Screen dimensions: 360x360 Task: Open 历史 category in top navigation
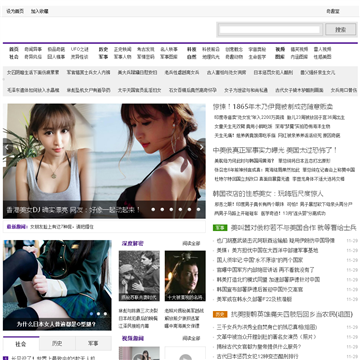coord(103,49)
